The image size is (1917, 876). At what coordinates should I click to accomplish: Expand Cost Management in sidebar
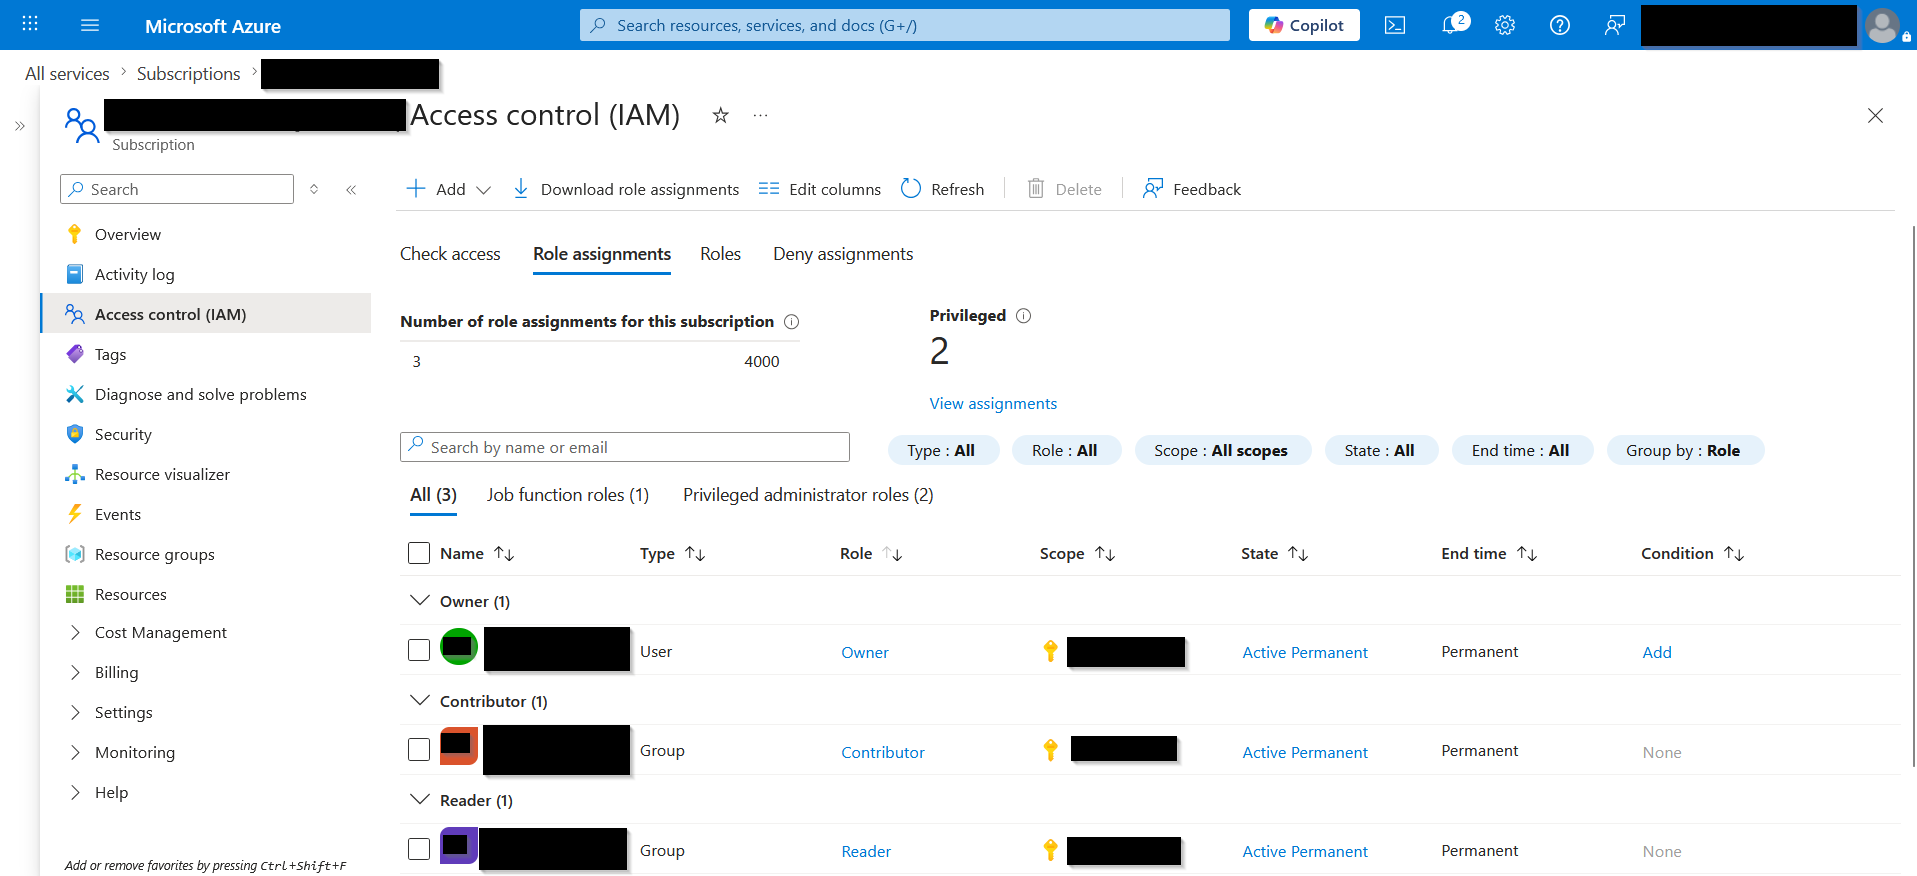[75, 632]
